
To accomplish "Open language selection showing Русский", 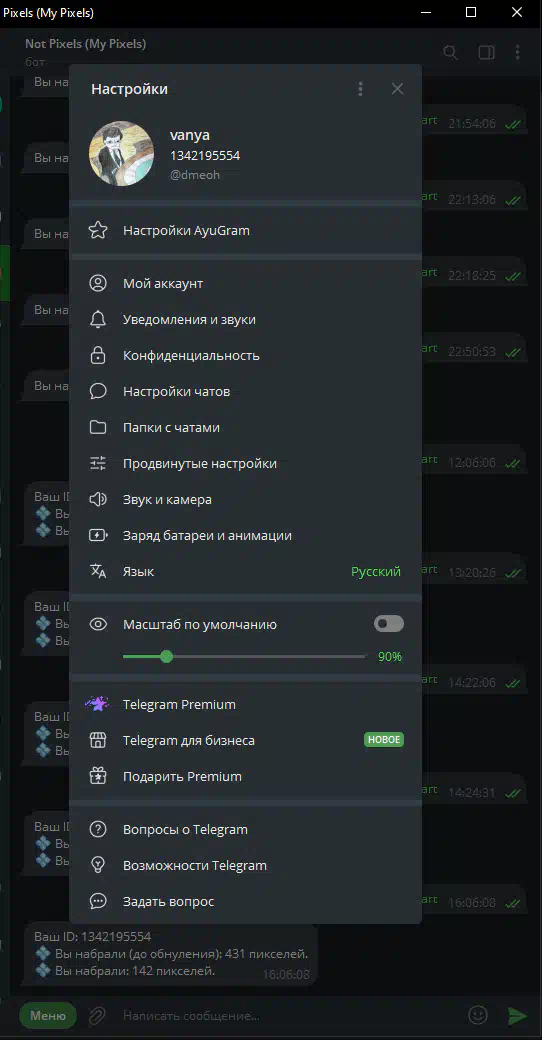I will pyautogui.click(x=245, y=572).
